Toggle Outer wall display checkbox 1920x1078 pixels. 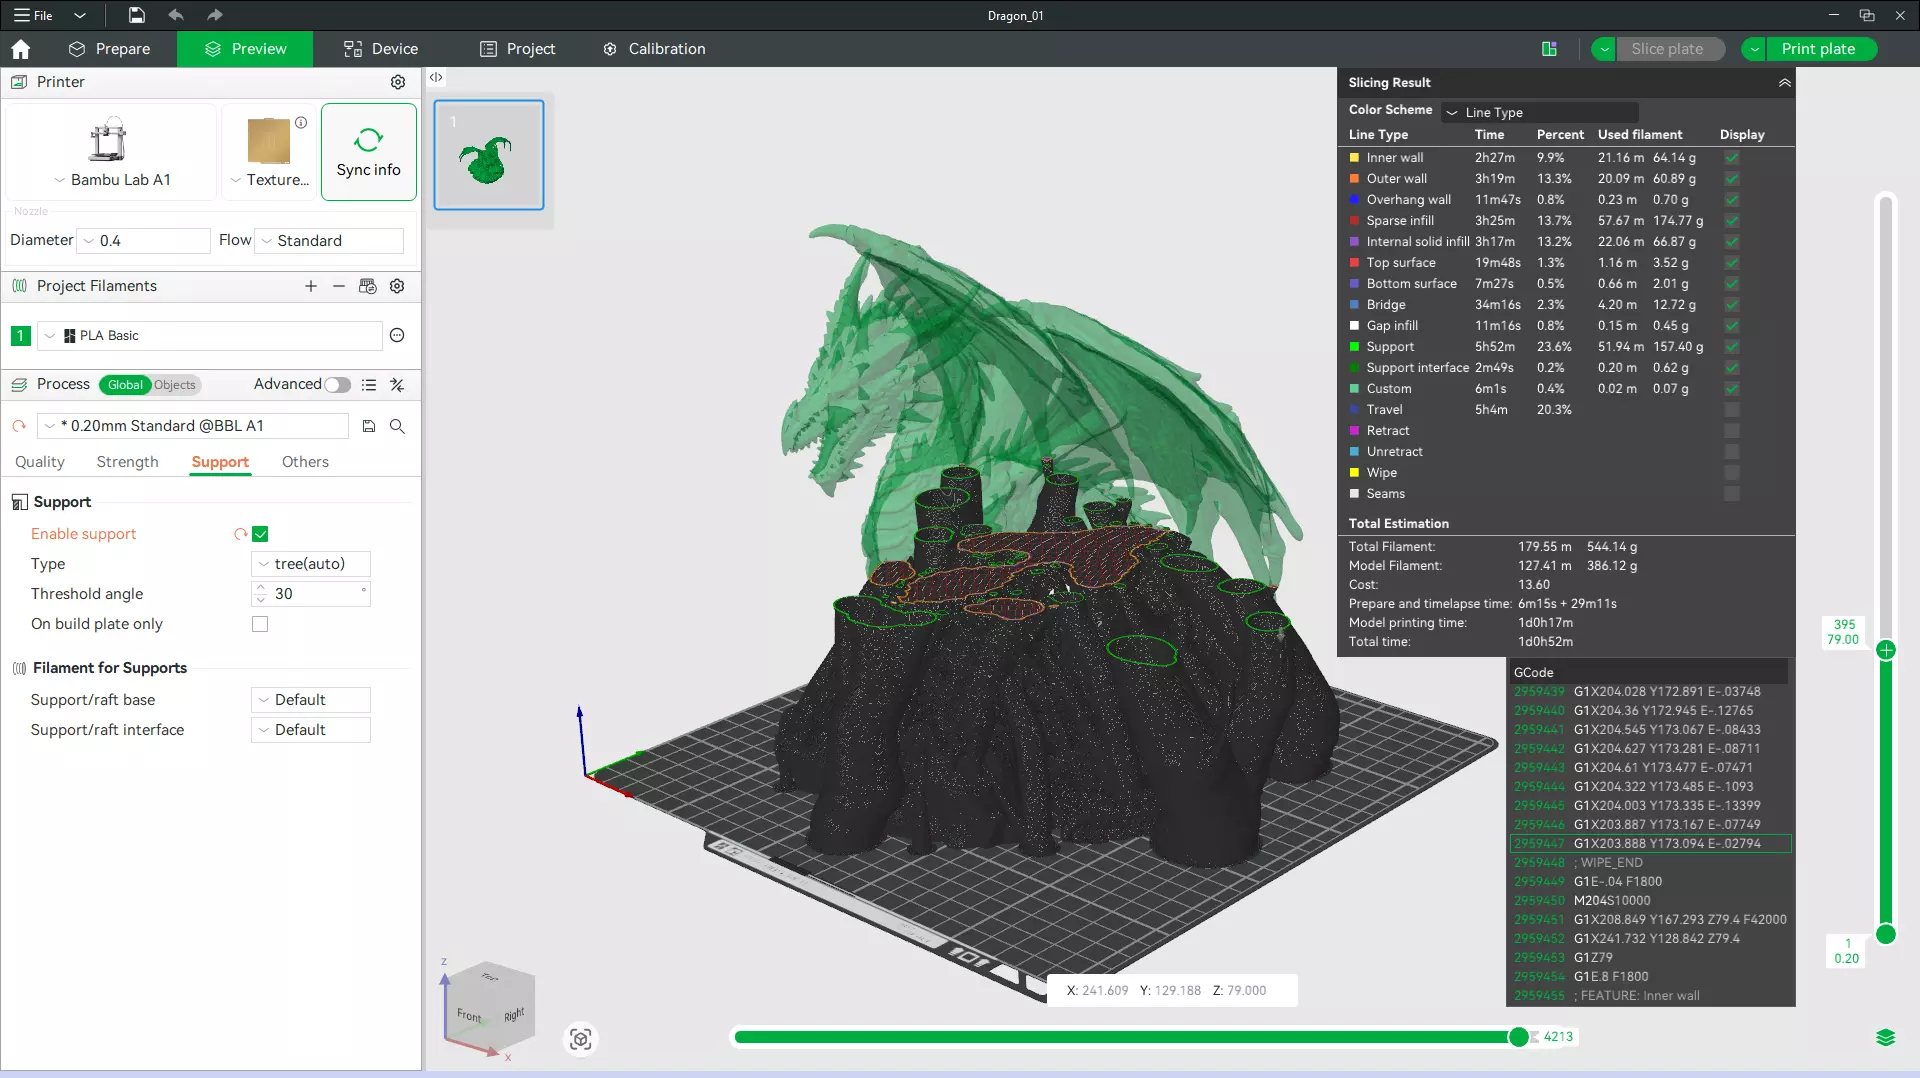1732,179
